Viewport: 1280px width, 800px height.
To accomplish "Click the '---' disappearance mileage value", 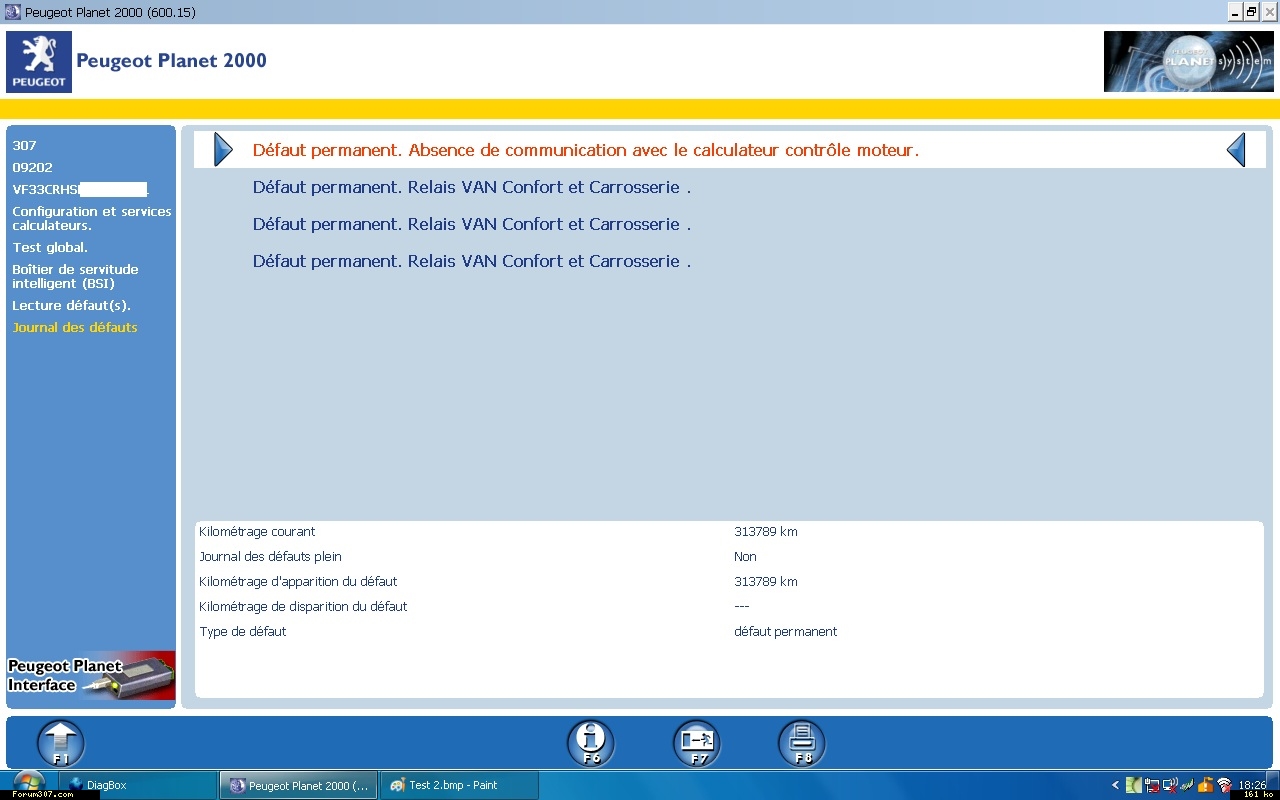I will (741, 606).
